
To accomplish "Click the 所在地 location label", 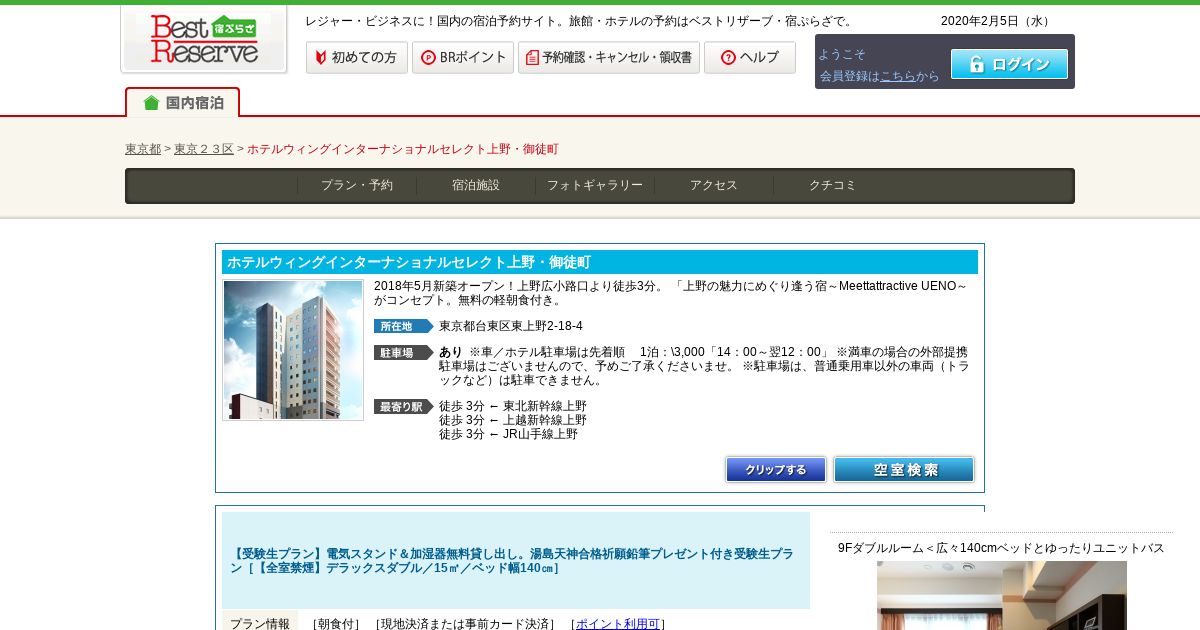I will (403, 326).
